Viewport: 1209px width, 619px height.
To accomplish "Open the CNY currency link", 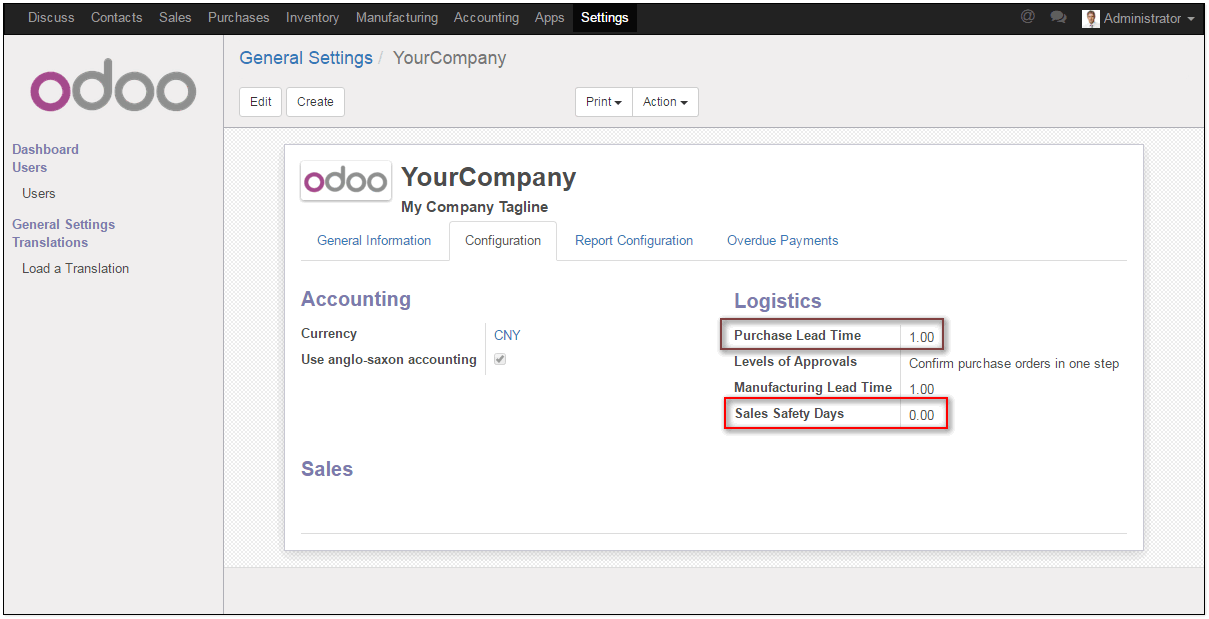I will click(x=507, y=336).
